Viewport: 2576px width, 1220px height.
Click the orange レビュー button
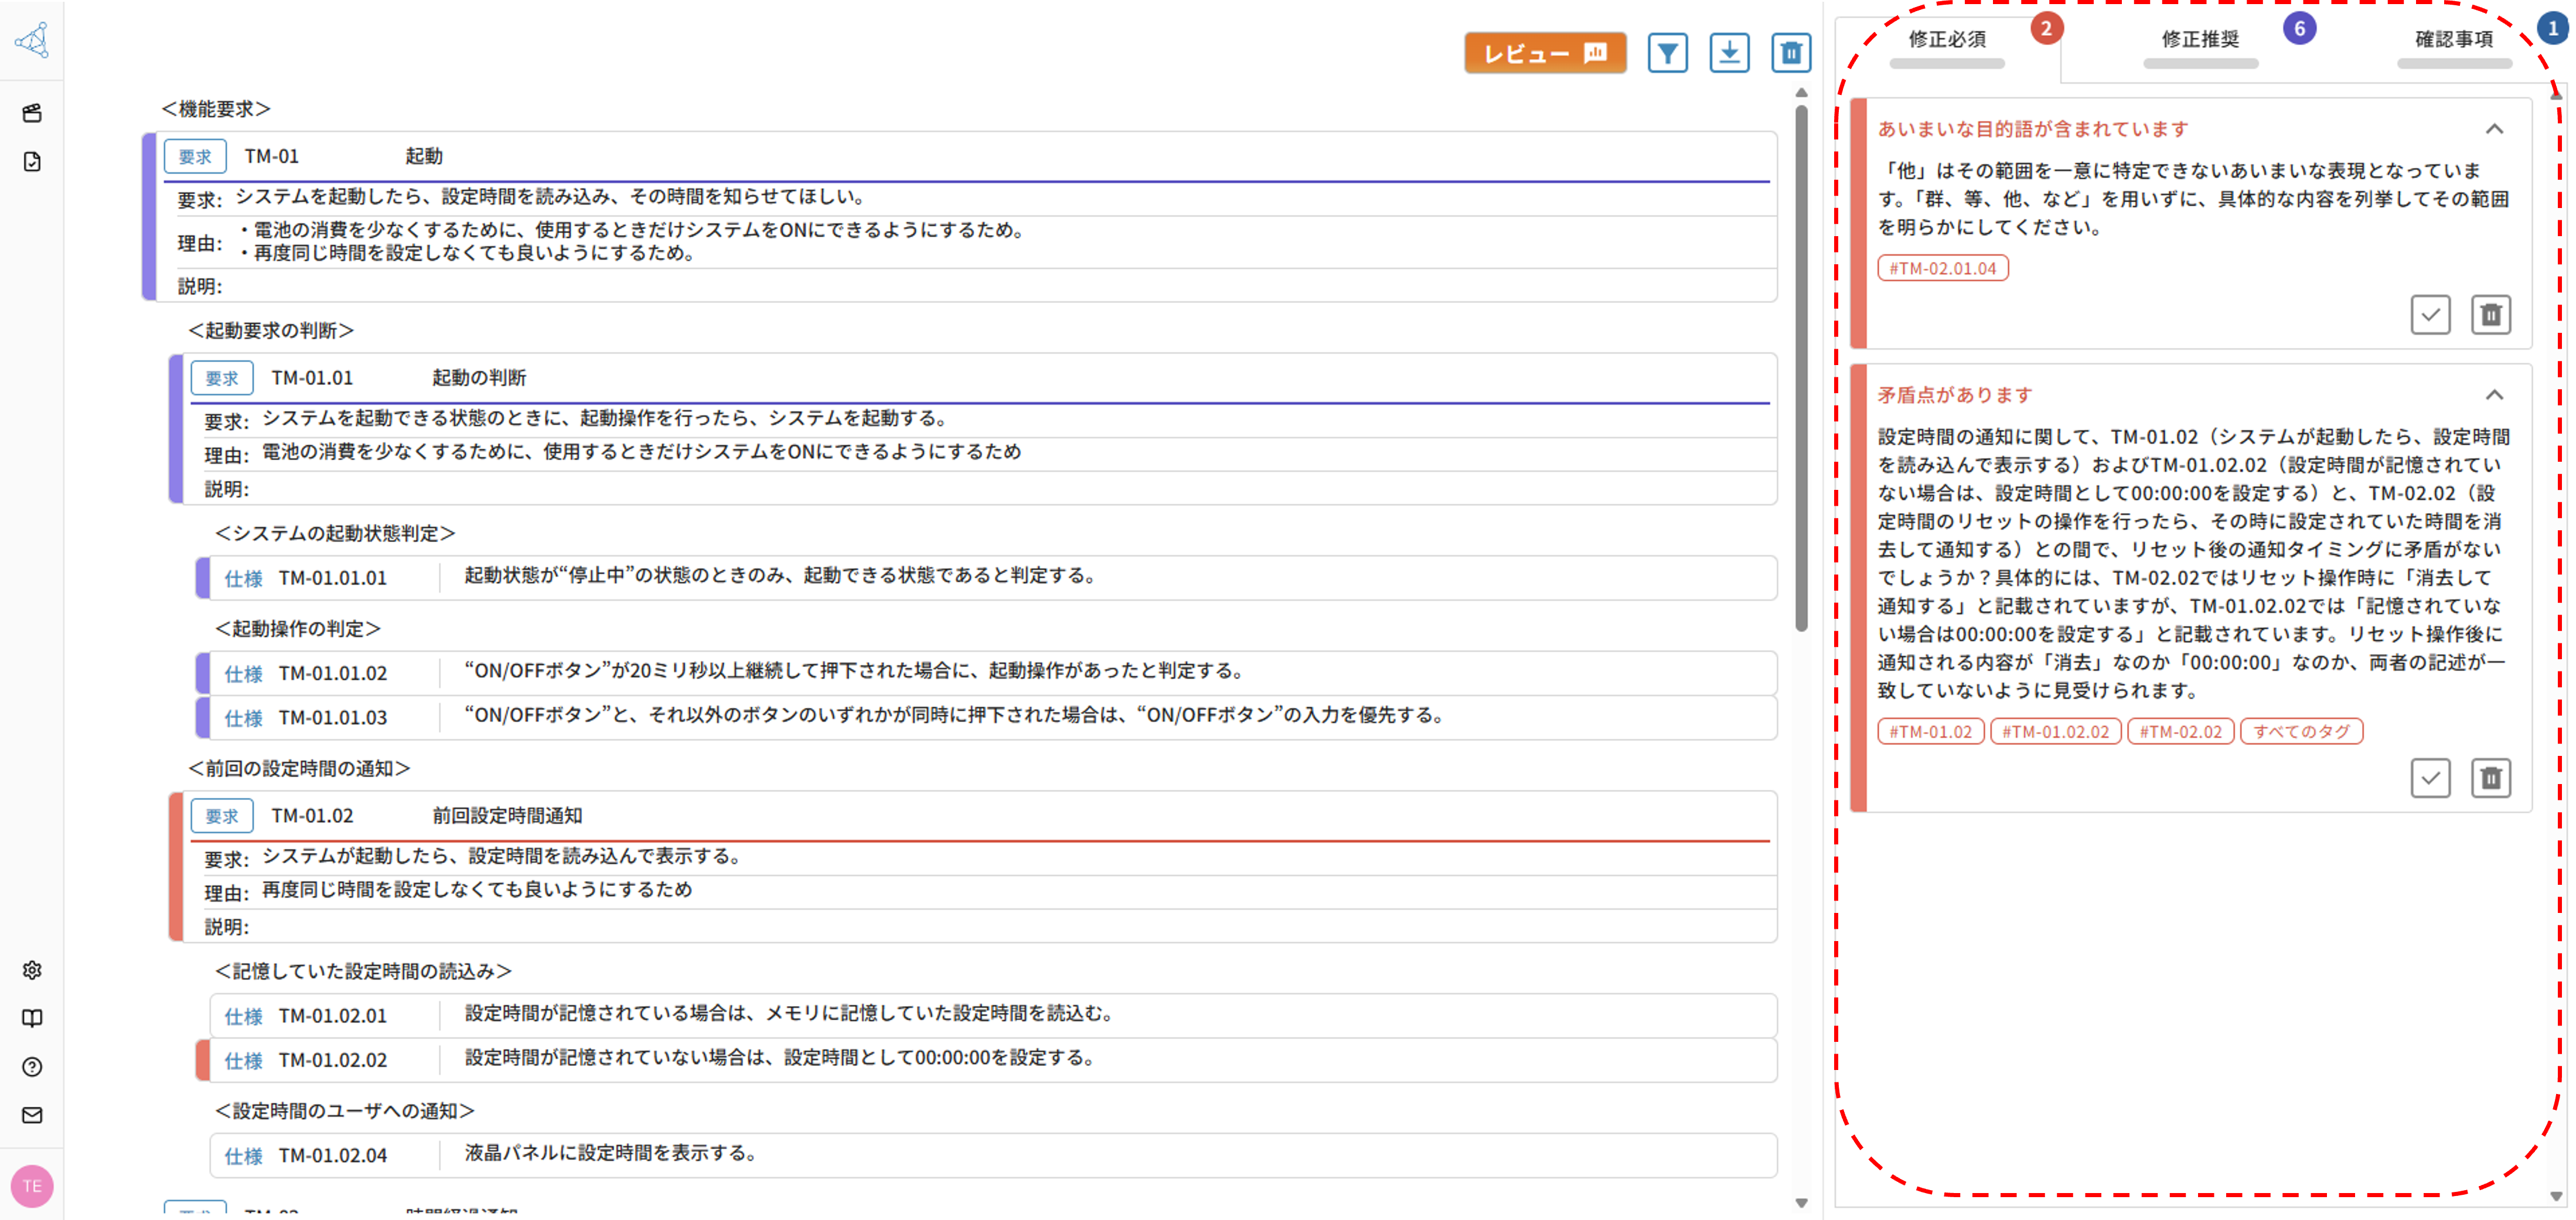click(1545, 53)
